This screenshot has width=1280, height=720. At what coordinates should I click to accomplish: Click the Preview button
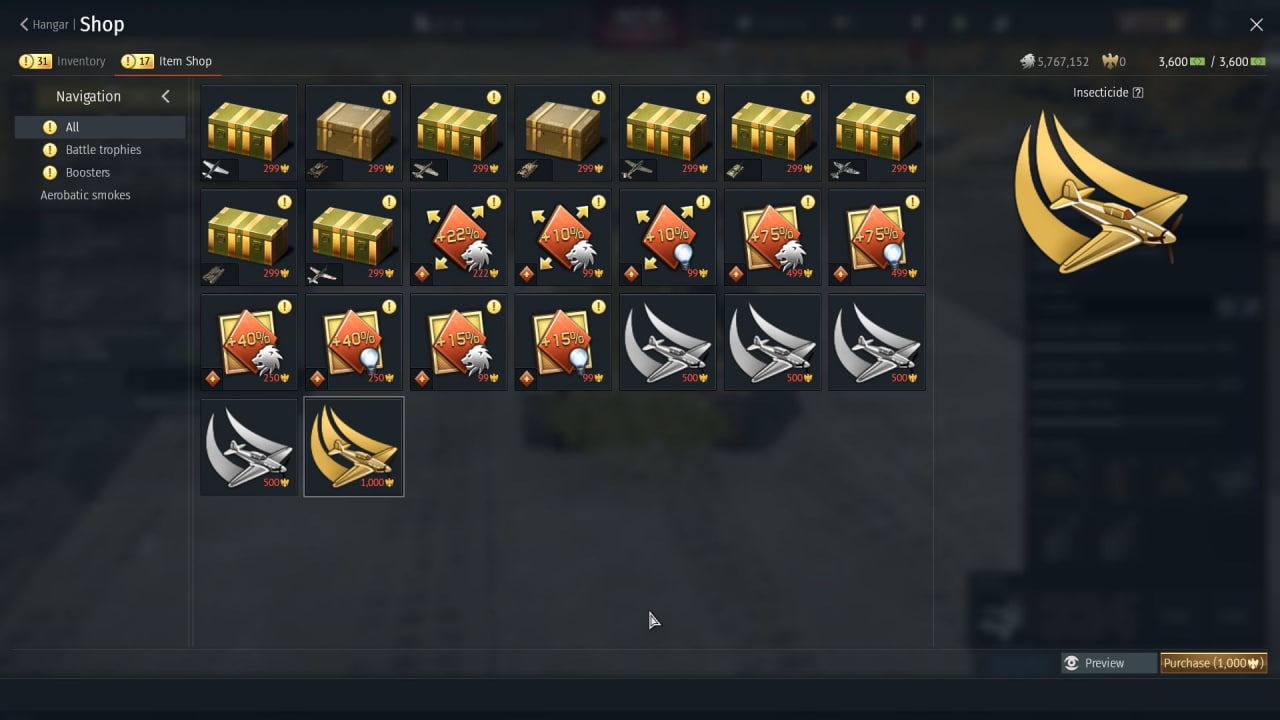pos(1108,663)
